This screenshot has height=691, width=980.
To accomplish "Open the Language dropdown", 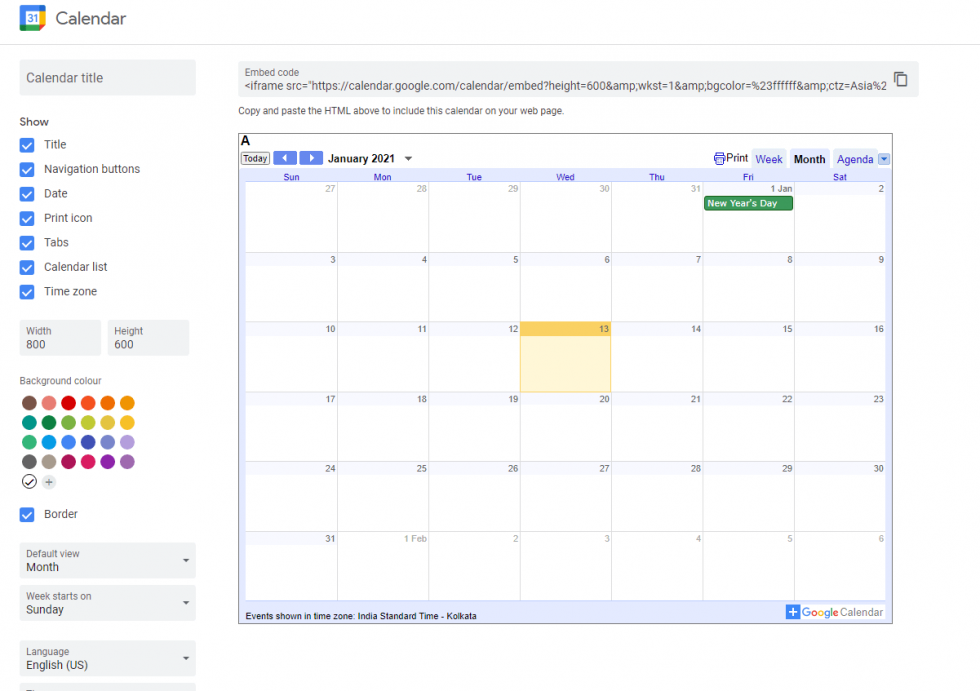I will pyautogui.click(x=108, y=658).
